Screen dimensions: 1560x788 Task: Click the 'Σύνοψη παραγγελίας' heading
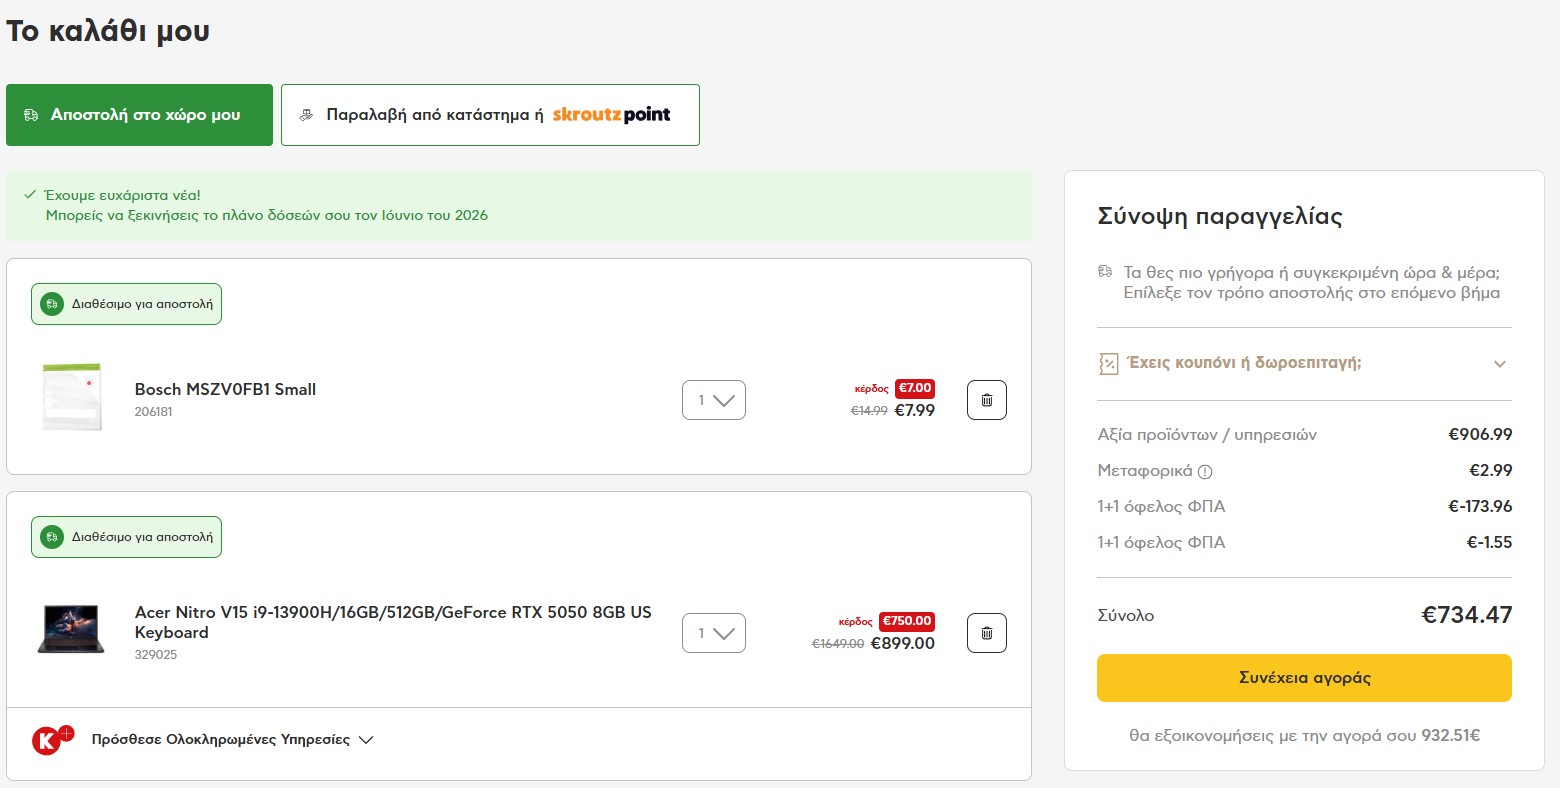(x=1220, y=217)
